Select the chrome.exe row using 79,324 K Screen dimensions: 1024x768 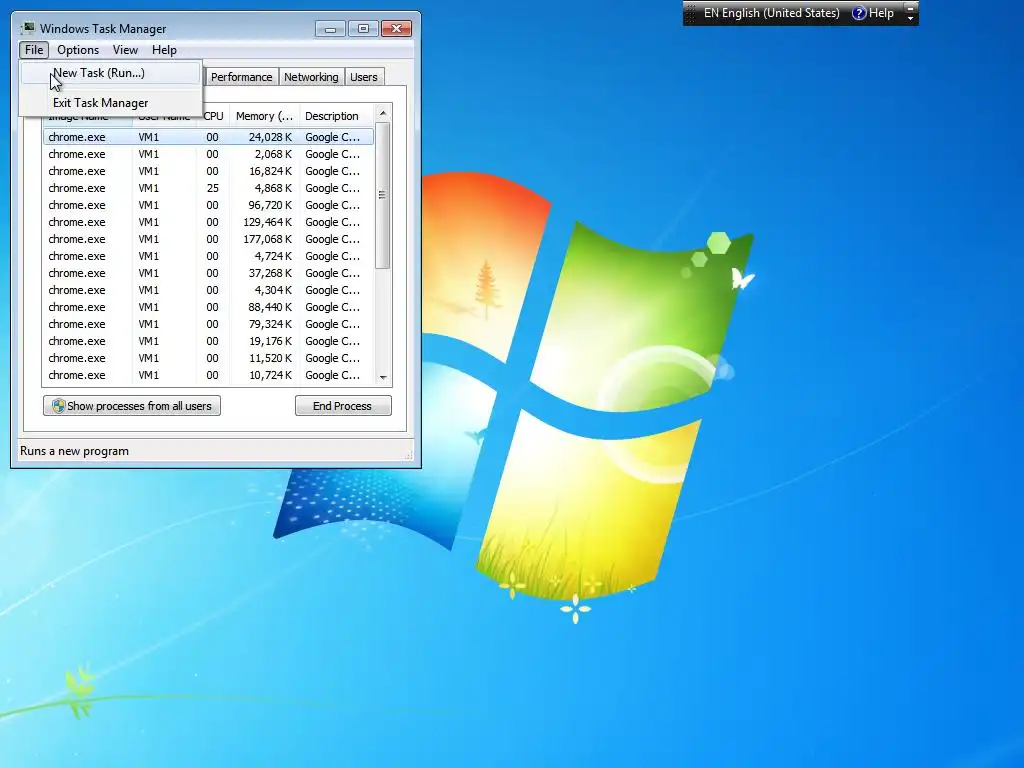209,324
